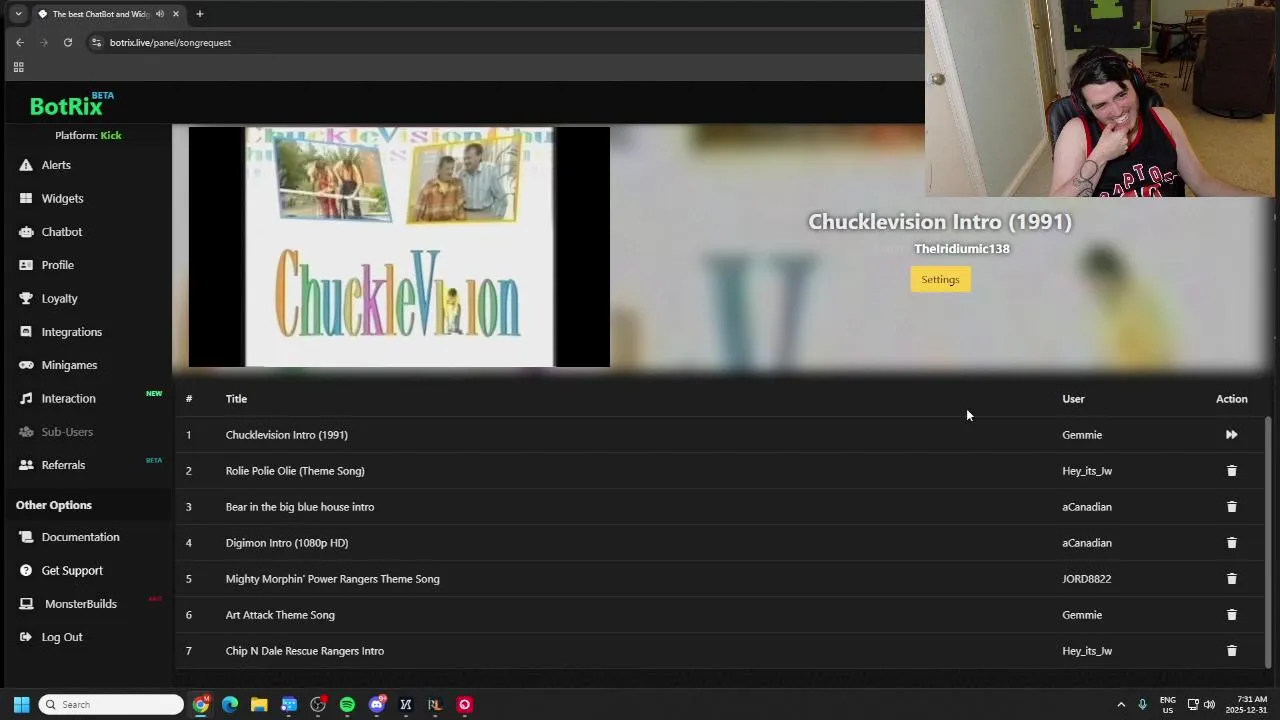Open the Interaction section
This screenshot has width=1280, height=720.
tap(68, 398)
